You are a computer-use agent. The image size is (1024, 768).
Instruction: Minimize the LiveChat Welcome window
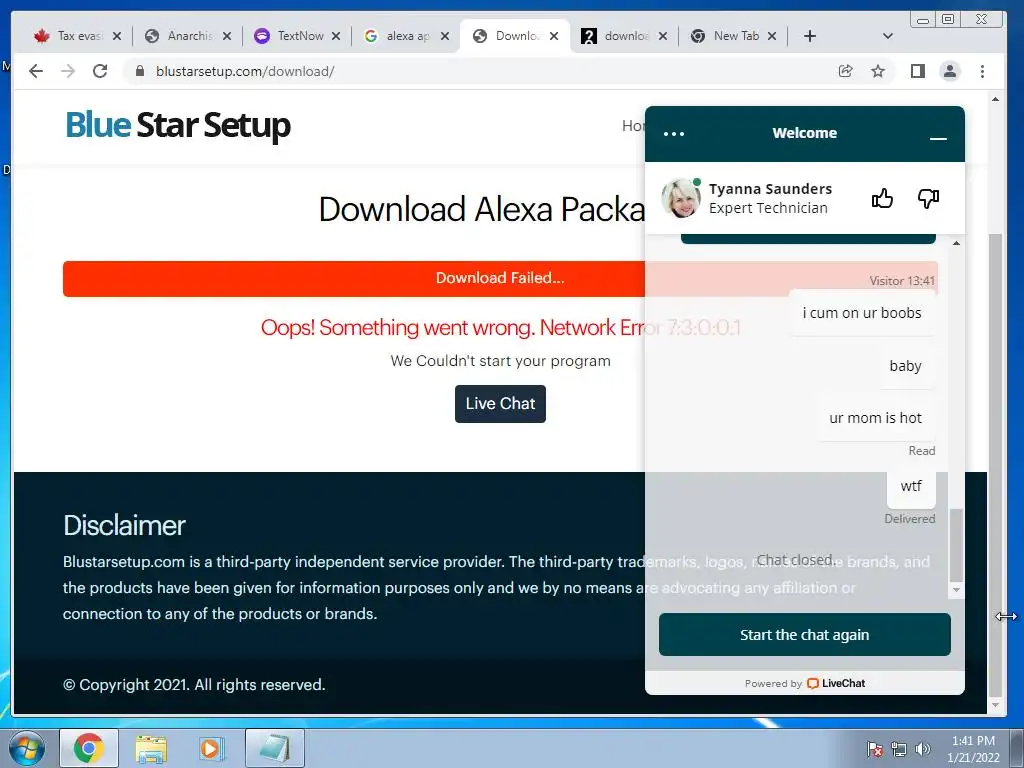pos(938,137)
